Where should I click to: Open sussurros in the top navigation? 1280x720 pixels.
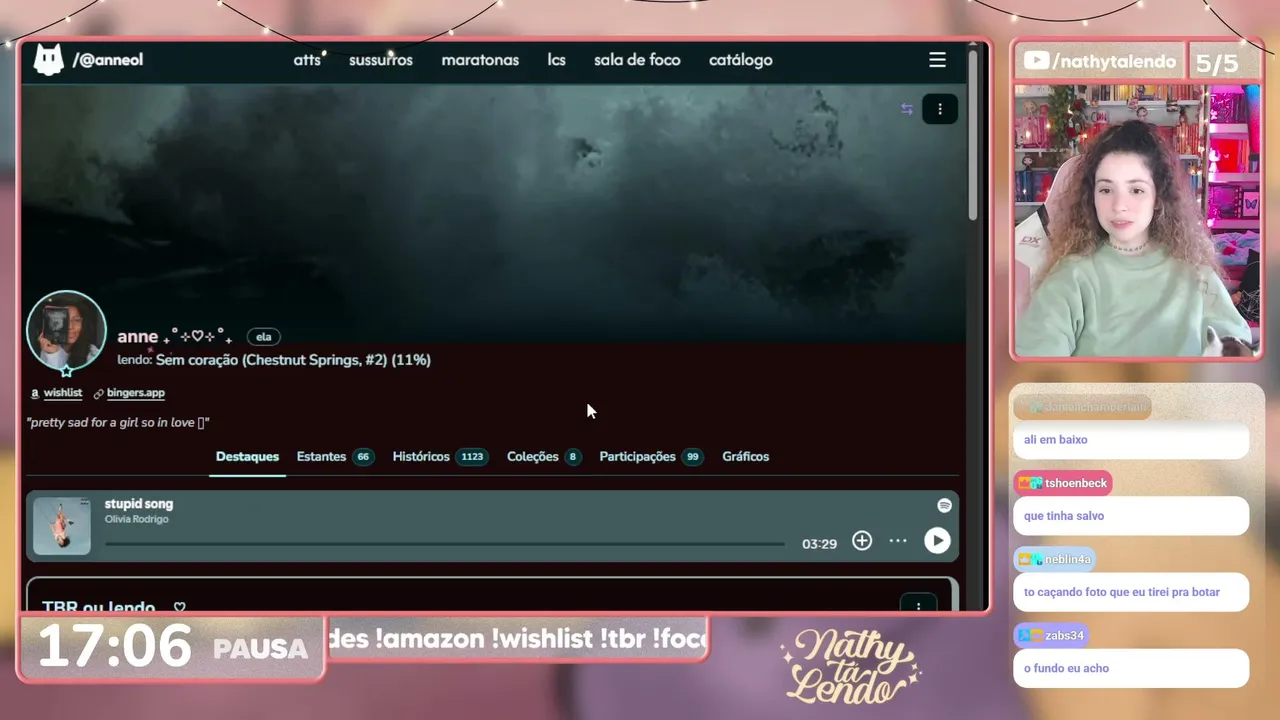381,60
